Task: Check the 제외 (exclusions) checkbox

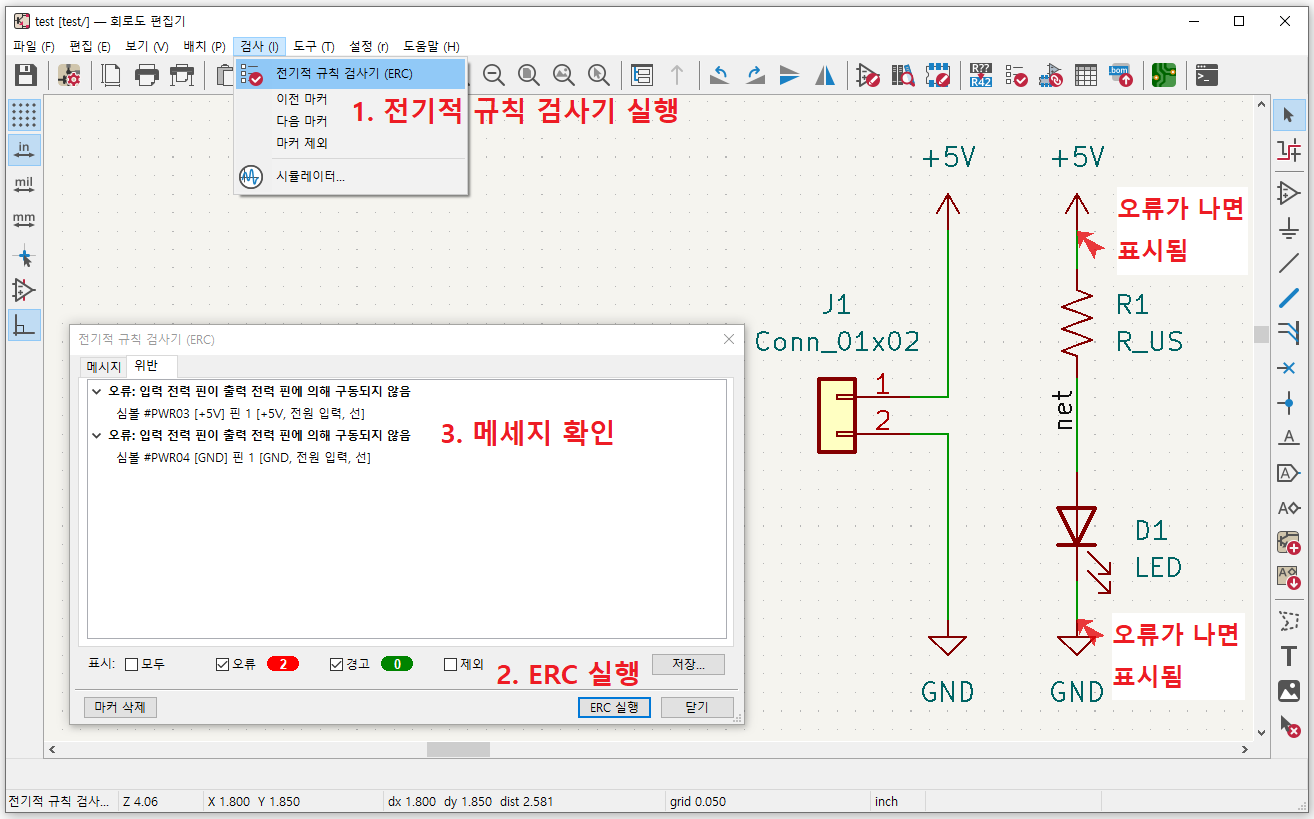Action: [451, 664]
